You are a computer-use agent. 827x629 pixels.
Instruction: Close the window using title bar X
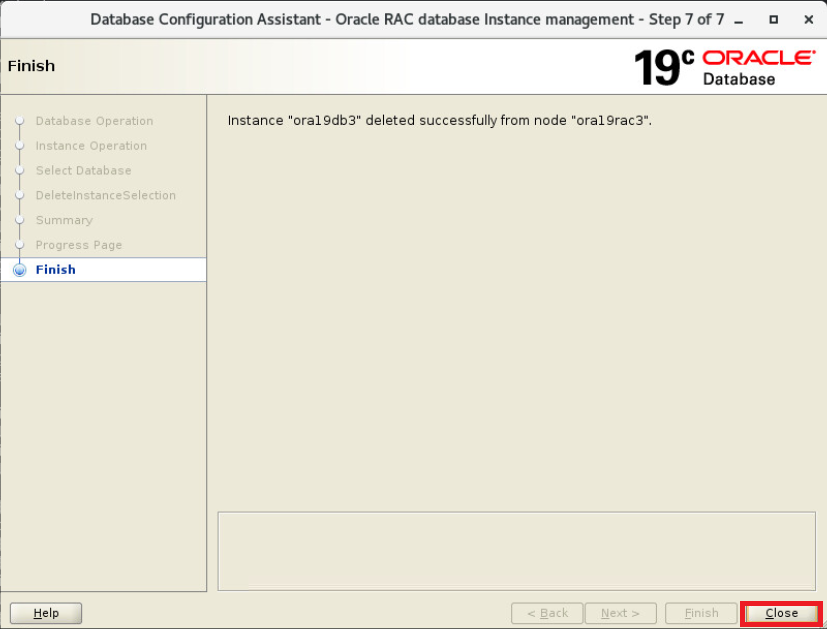(808, 20)
